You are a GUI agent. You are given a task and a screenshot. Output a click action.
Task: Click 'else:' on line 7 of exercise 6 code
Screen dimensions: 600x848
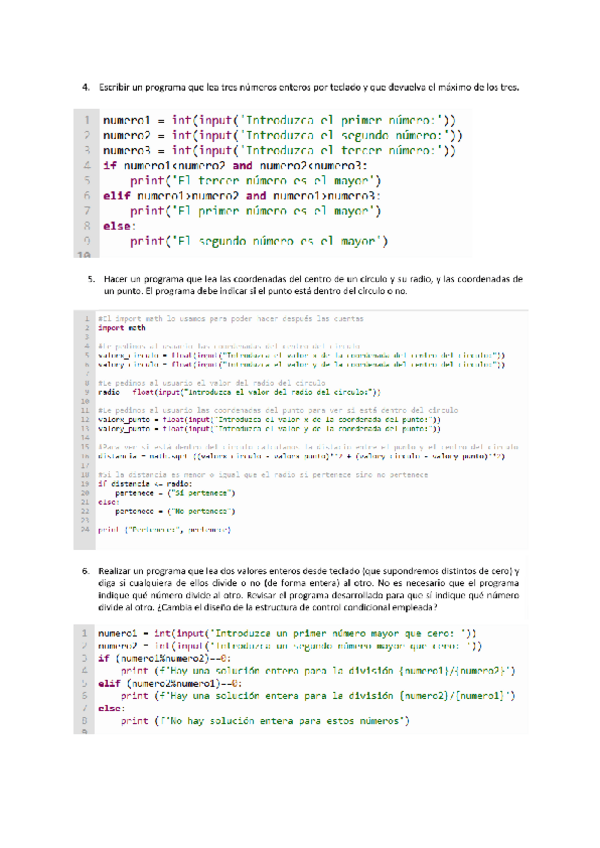coord(111,708)
